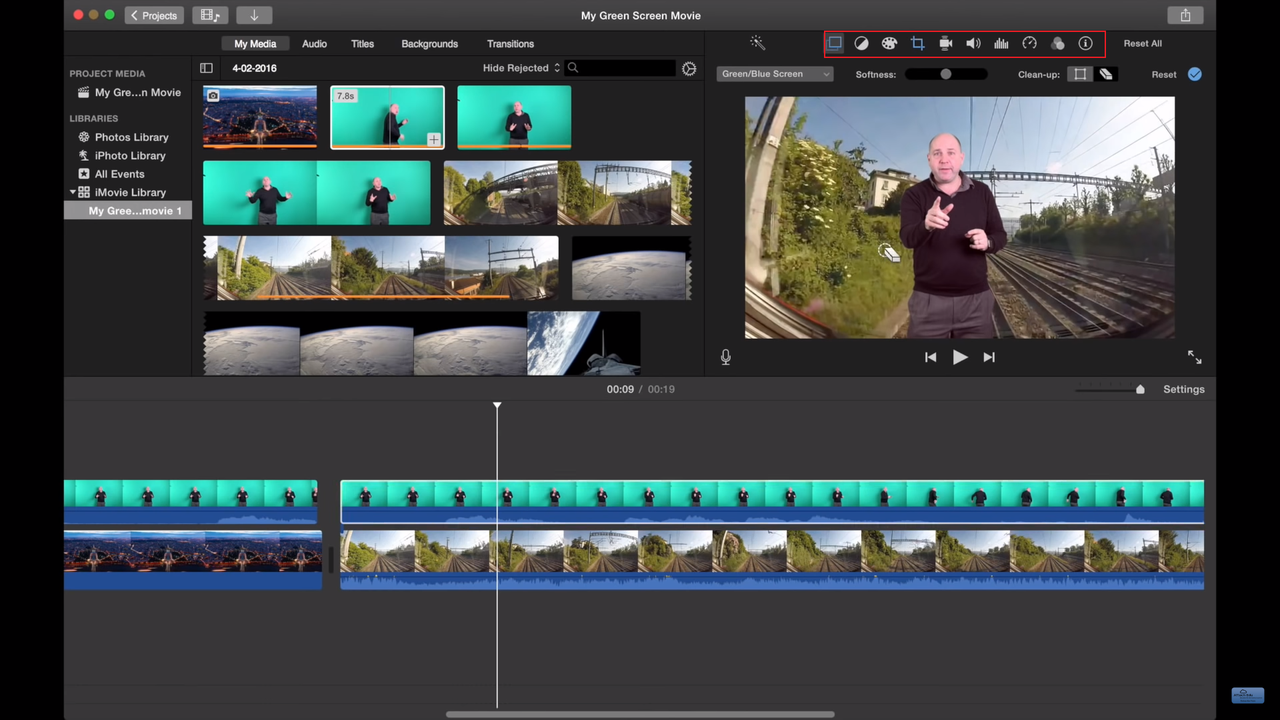The image size is (1280, 720).
Task: Enable the voiceover microphone
Action: point(725,356)
